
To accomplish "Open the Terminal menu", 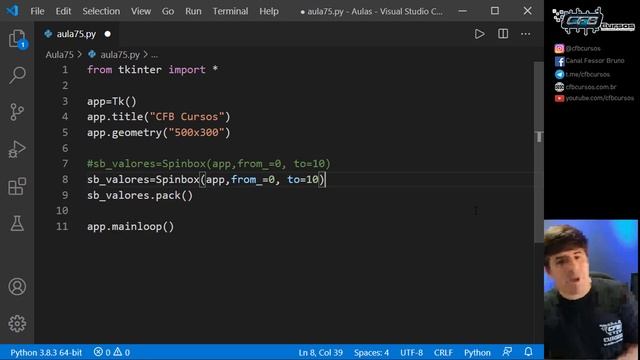I will click(230, 11).
